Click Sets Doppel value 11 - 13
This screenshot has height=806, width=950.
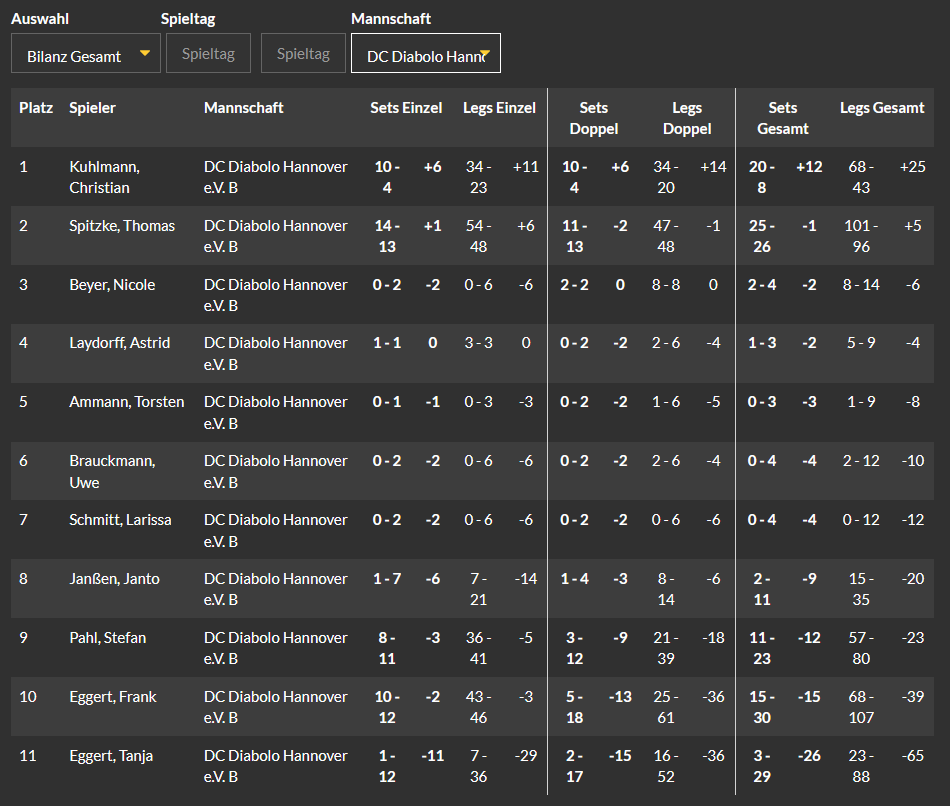pos(574,236)
